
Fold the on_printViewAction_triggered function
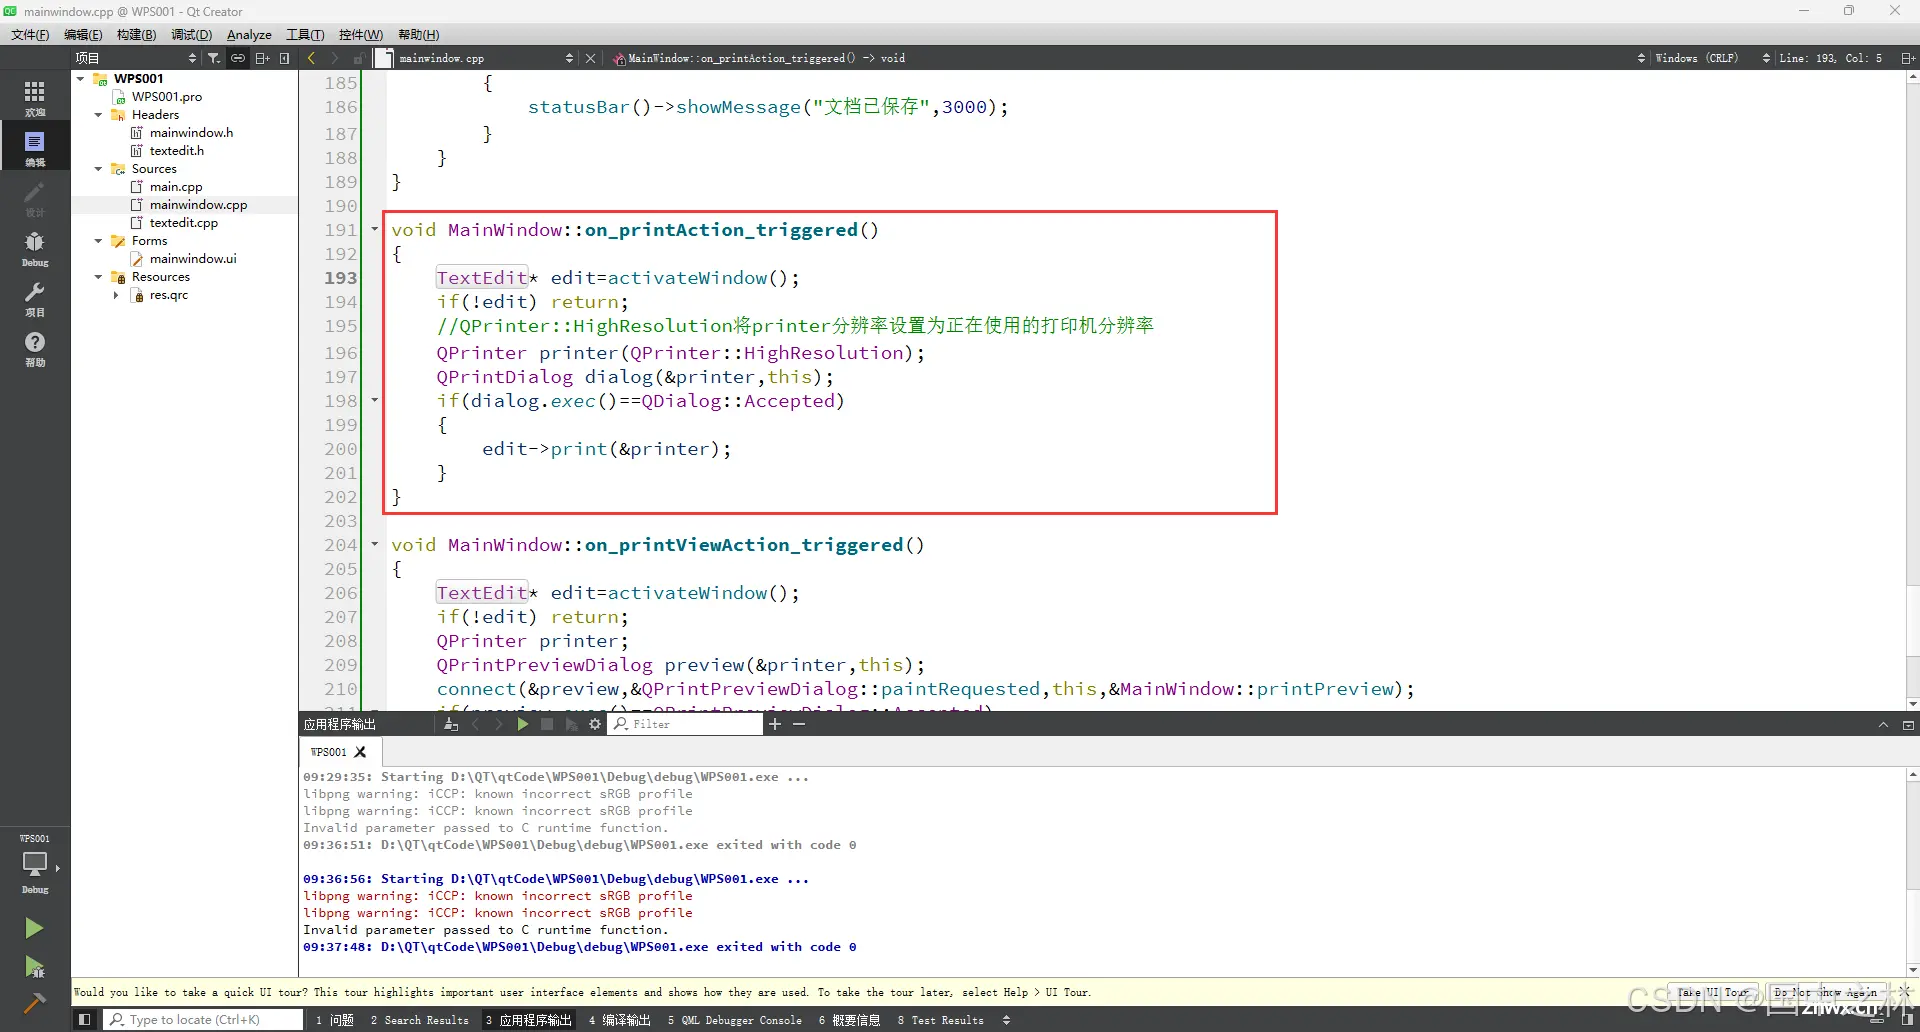(x=375, y=544)
